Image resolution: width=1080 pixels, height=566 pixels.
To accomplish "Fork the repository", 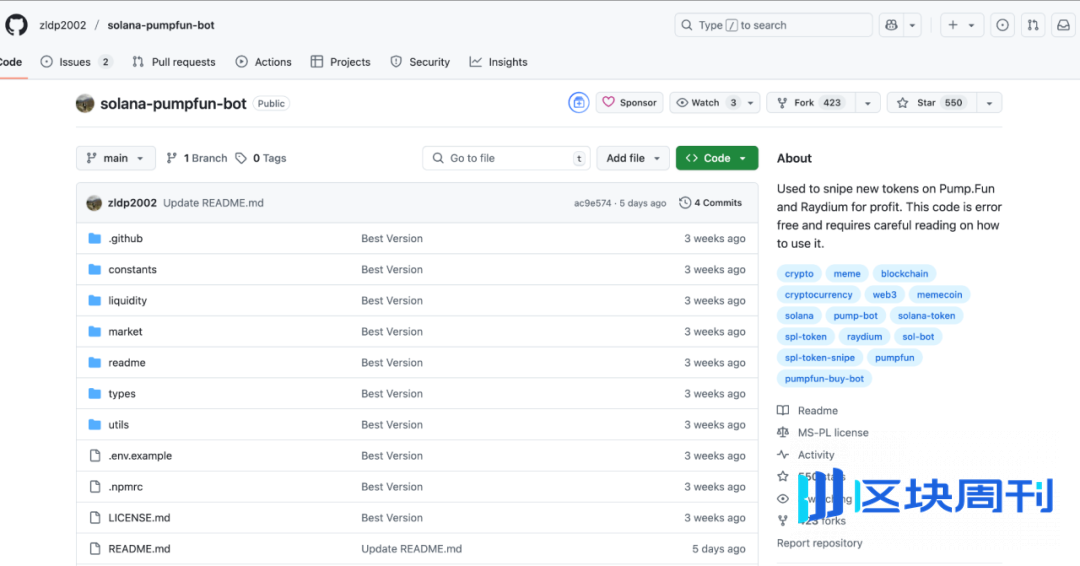I will [811, 103].
